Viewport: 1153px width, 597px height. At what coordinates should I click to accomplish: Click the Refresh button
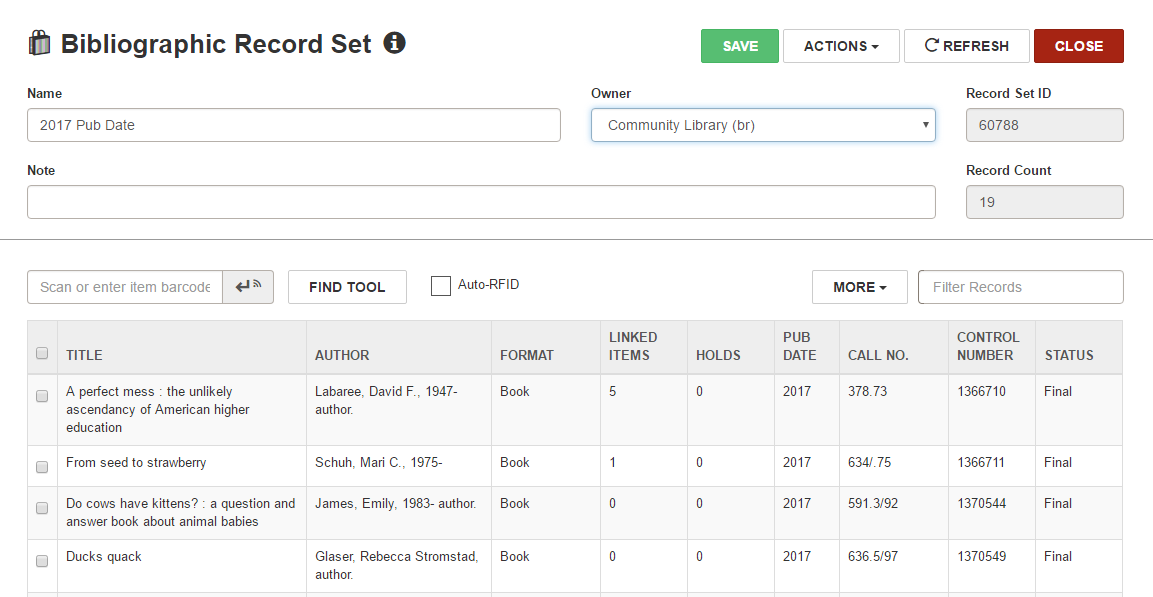pyautogui.click(x=966, y=46)
